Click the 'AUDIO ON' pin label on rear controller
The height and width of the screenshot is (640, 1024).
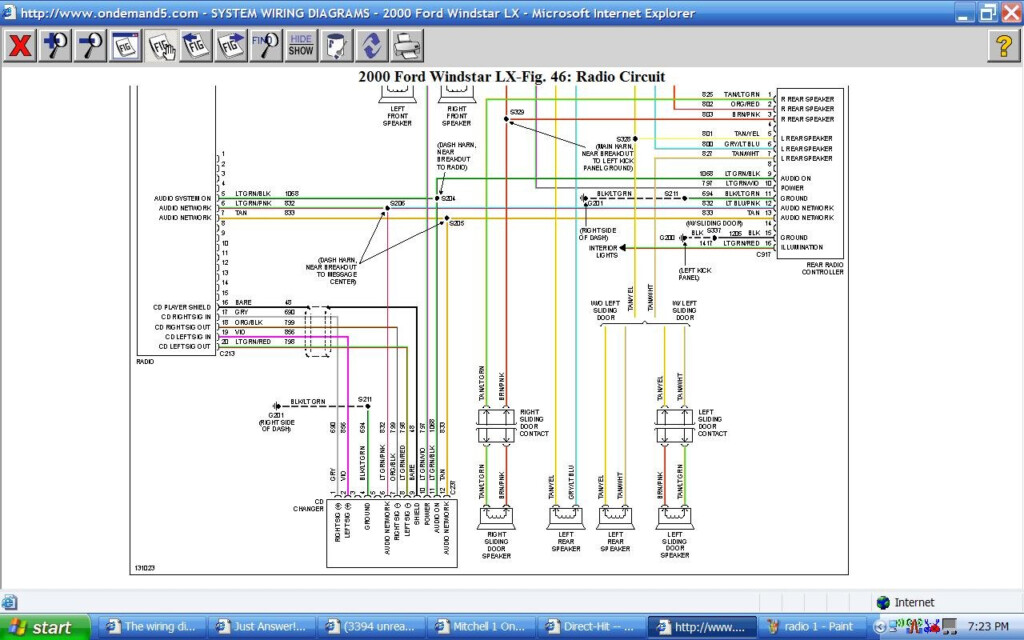tap(795, 178)
